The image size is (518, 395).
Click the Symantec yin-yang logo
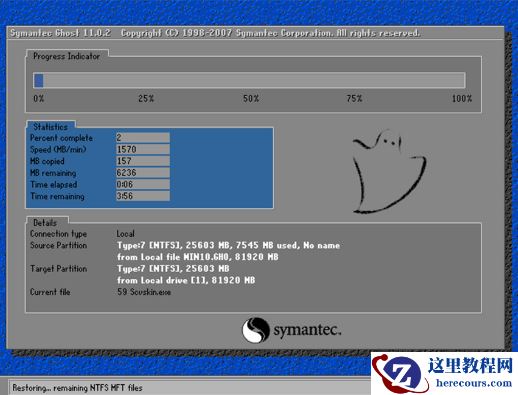[255, 330]
